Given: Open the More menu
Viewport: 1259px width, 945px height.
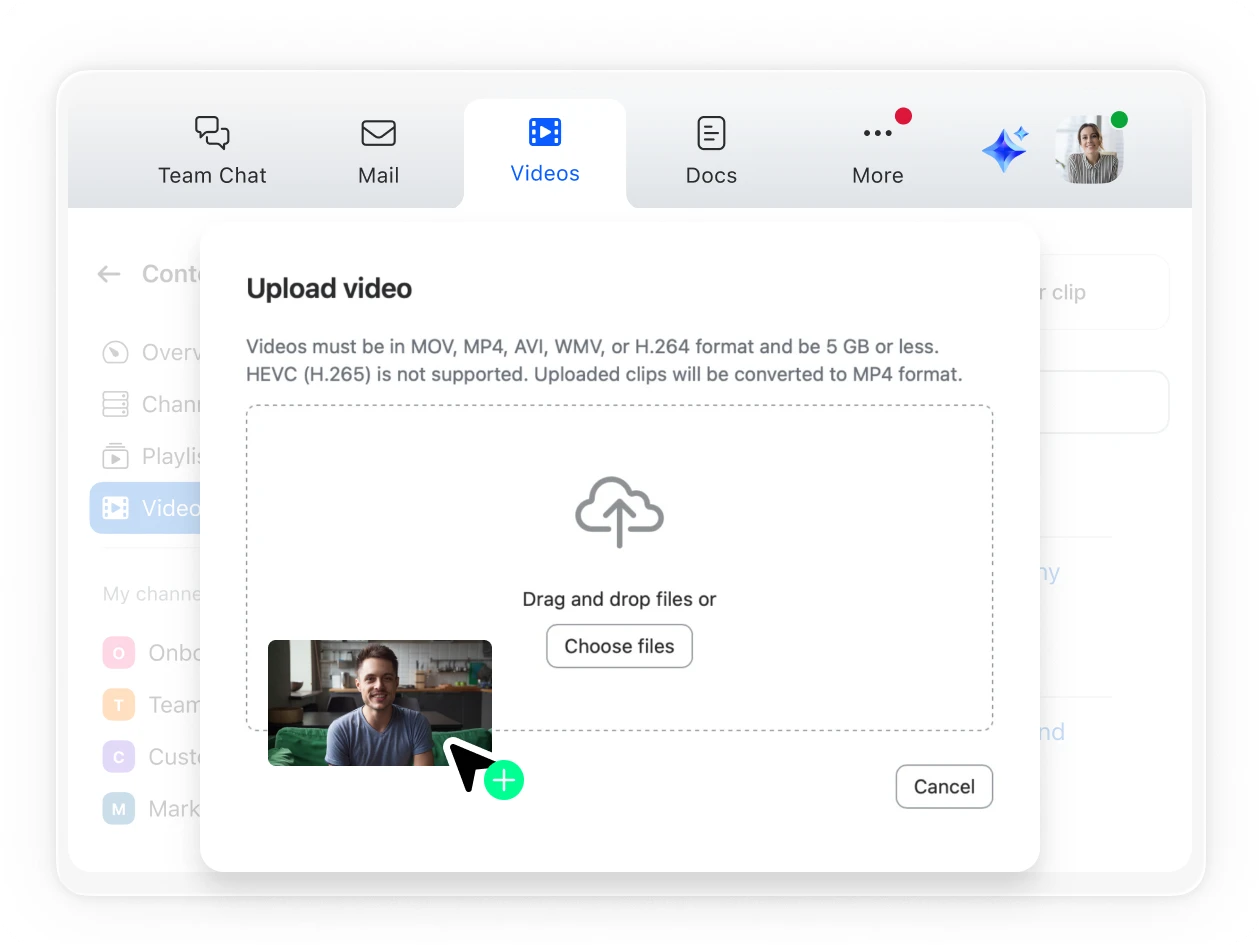Looking at the screenshot, I should (877, 150).
